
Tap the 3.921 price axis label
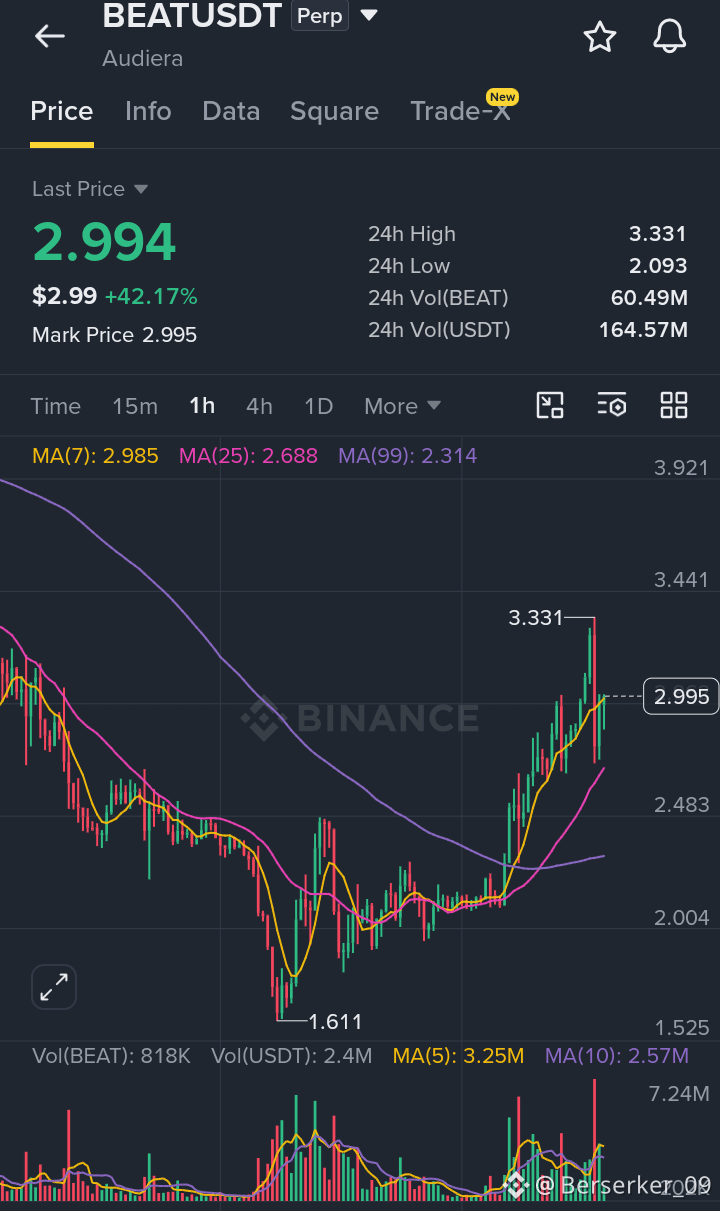tap(681, 467)
